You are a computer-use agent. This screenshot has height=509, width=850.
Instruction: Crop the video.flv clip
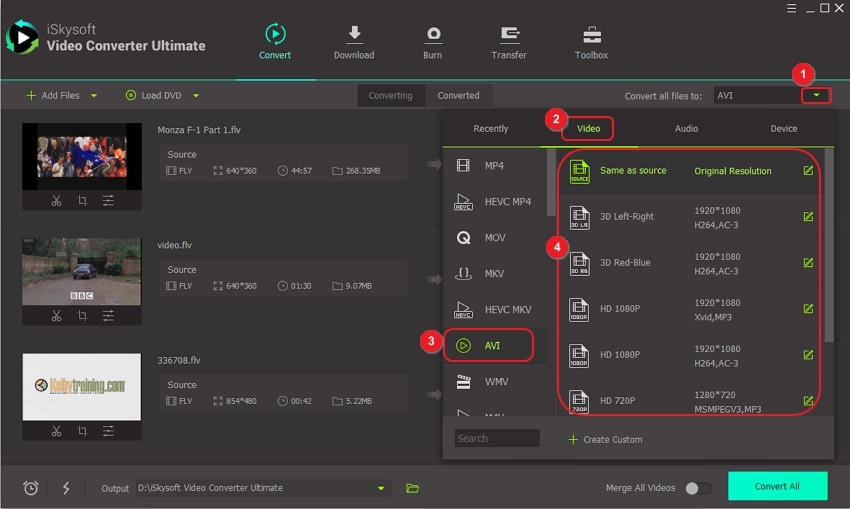click(x=82, y=315)
